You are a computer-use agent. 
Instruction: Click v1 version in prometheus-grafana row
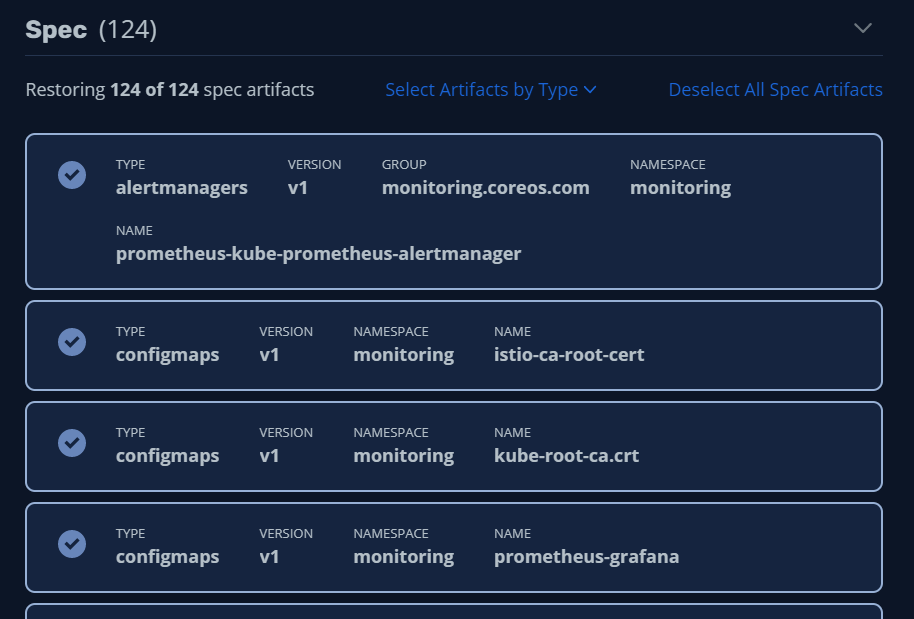coord(269,557)
